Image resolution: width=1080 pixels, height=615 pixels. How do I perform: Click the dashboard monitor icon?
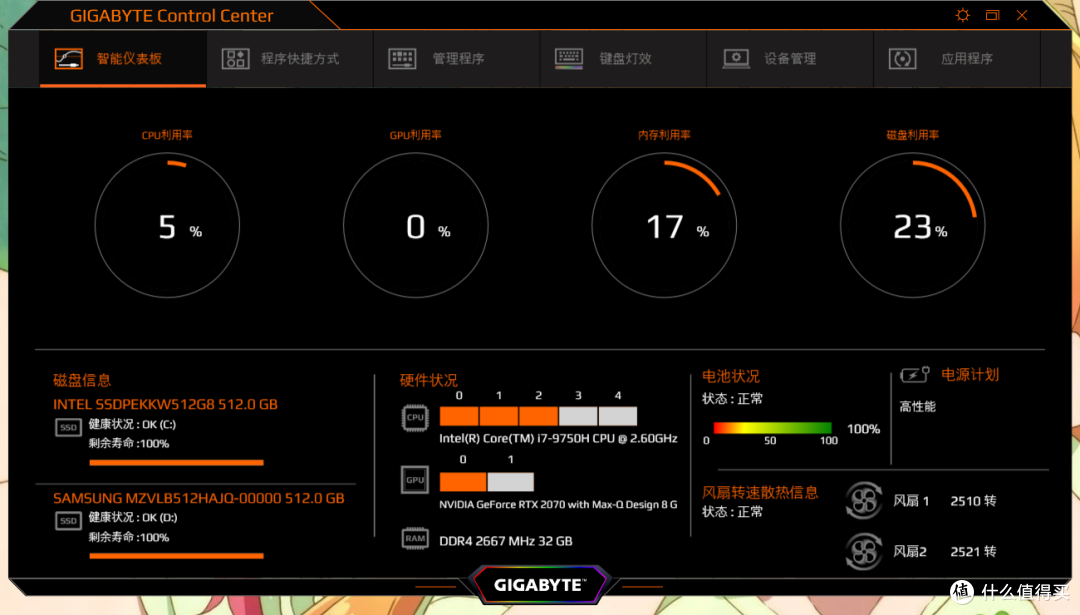click(69, 59)
